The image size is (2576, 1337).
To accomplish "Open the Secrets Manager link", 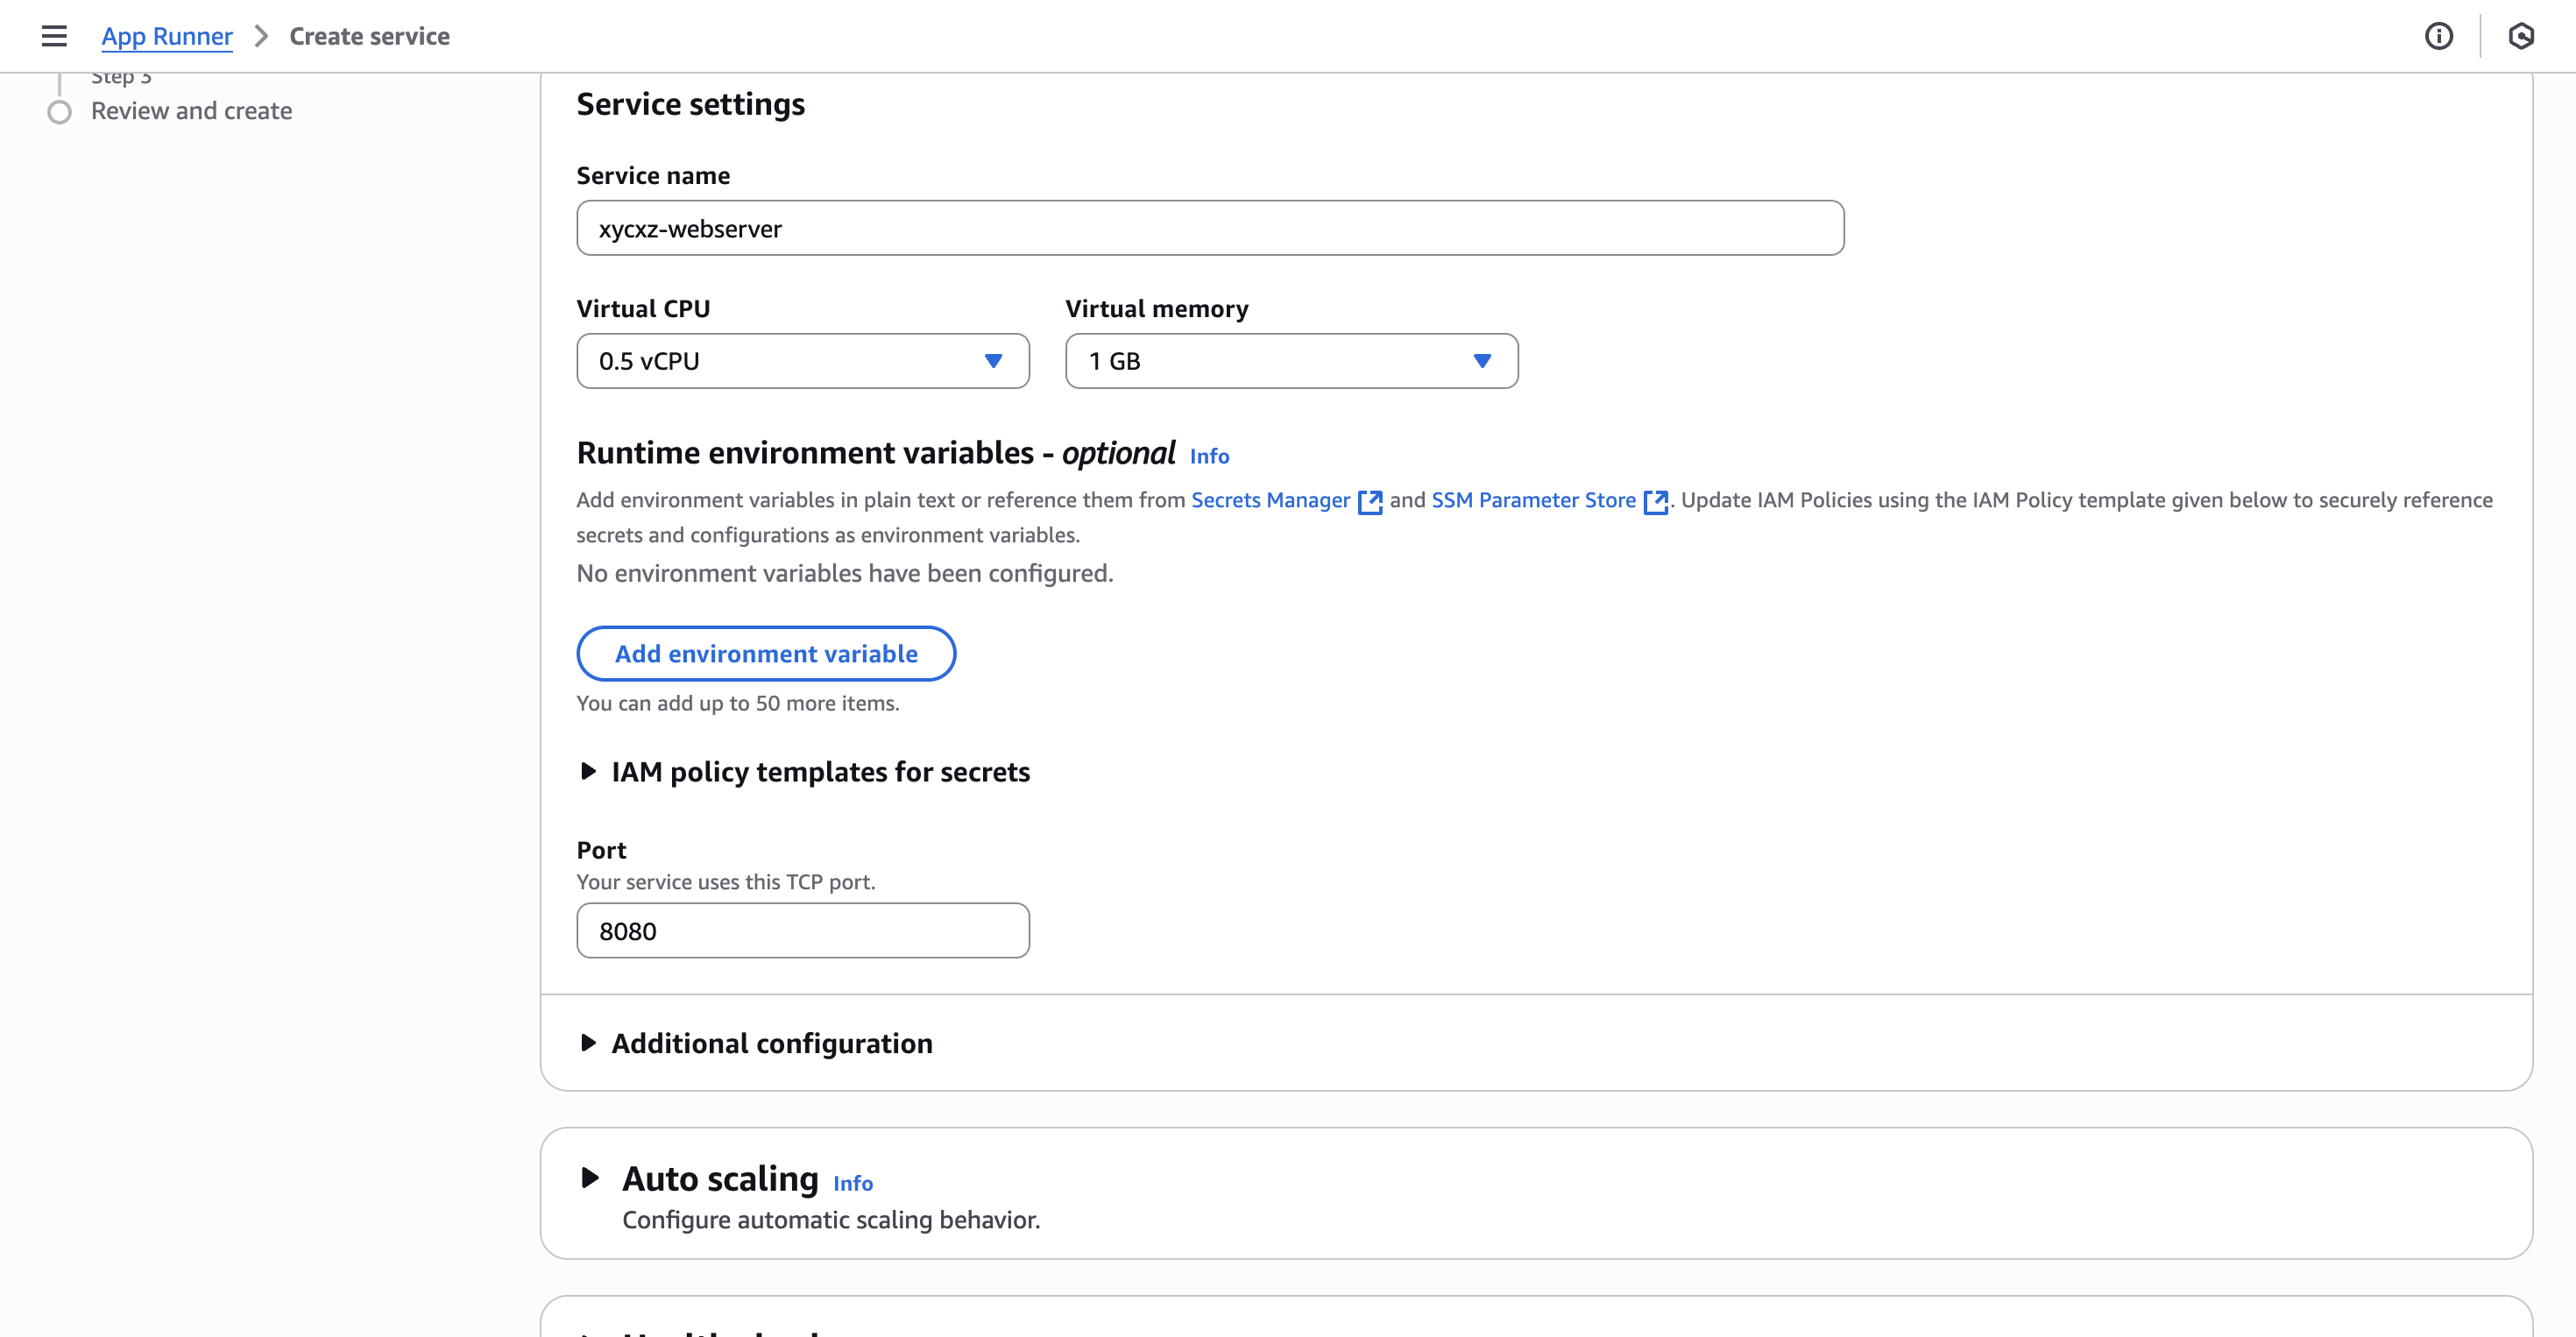I will (1270, 500).
